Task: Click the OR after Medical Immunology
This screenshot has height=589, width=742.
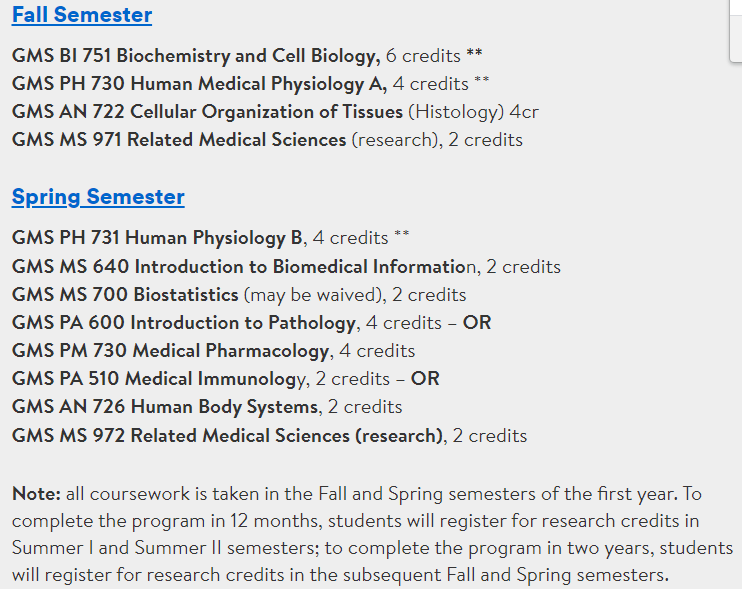Action: pyautogui.click(x=425, y=379)
